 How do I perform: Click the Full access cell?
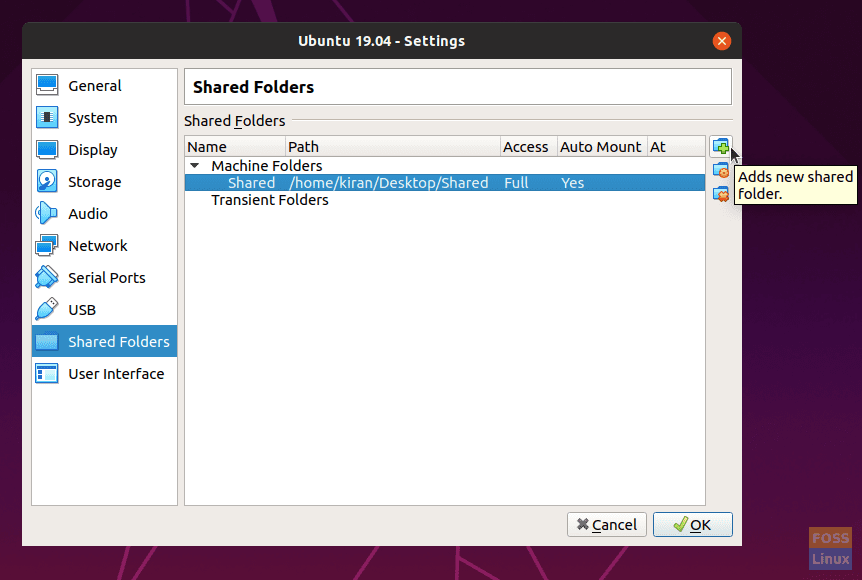tap(516, 183)
